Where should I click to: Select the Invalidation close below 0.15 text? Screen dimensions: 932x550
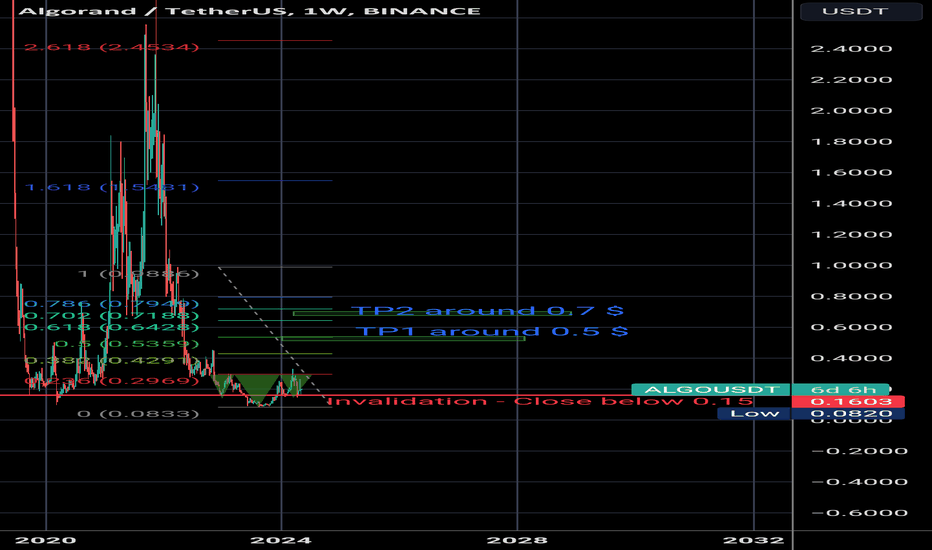(540, 401)
